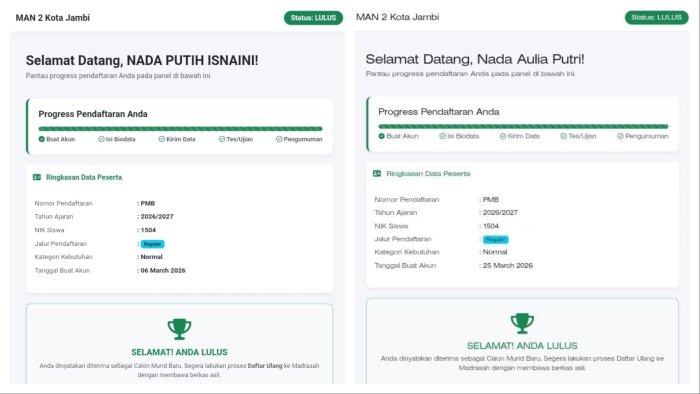Click Tes/Ujian check icon in right panel
Viewport: 700px width, 394px height.
563,136
